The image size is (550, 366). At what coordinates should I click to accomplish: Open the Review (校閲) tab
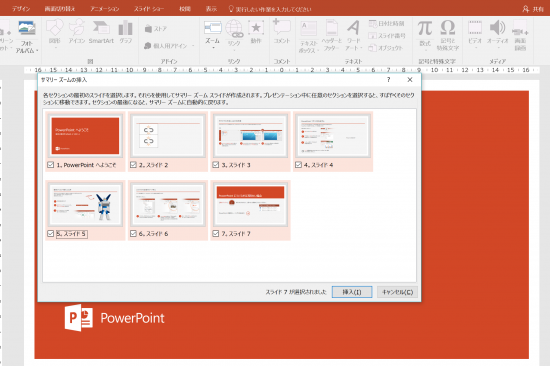(185, 9)
